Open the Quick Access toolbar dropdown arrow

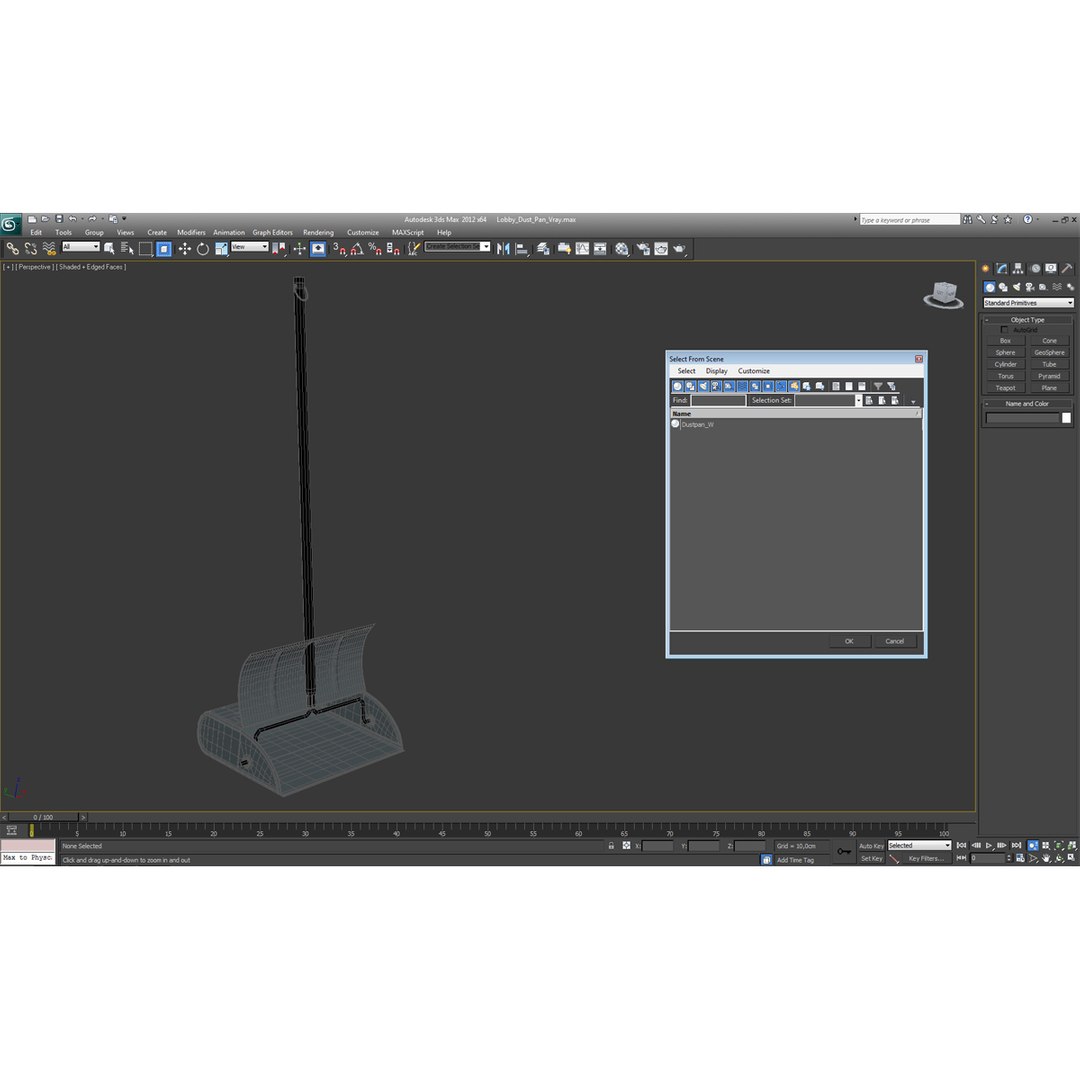(125, 219)
